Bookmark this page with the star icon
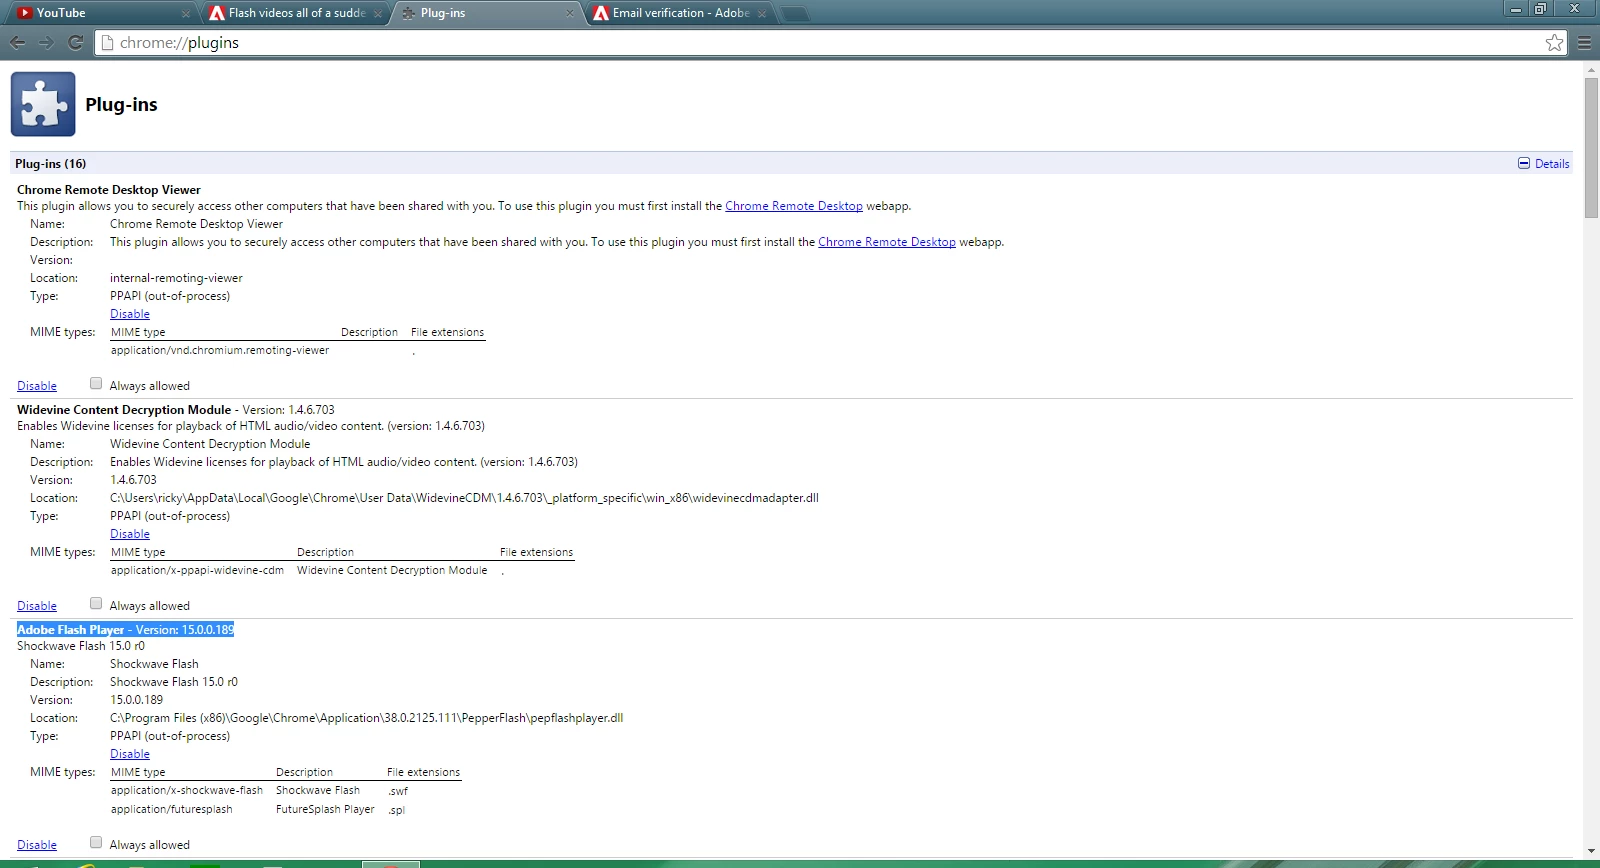The image size is (1600, 868). point(1554,42)
